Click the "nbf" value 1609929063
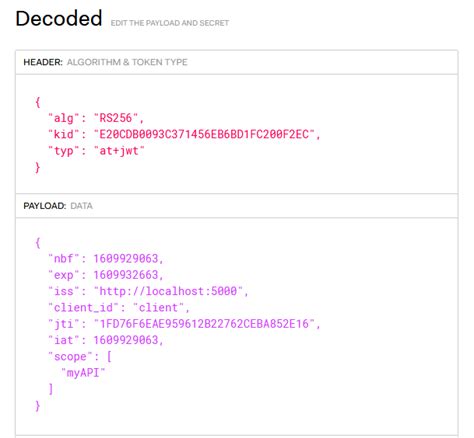This screenshot has width=474, height=438. pos(126,259)
